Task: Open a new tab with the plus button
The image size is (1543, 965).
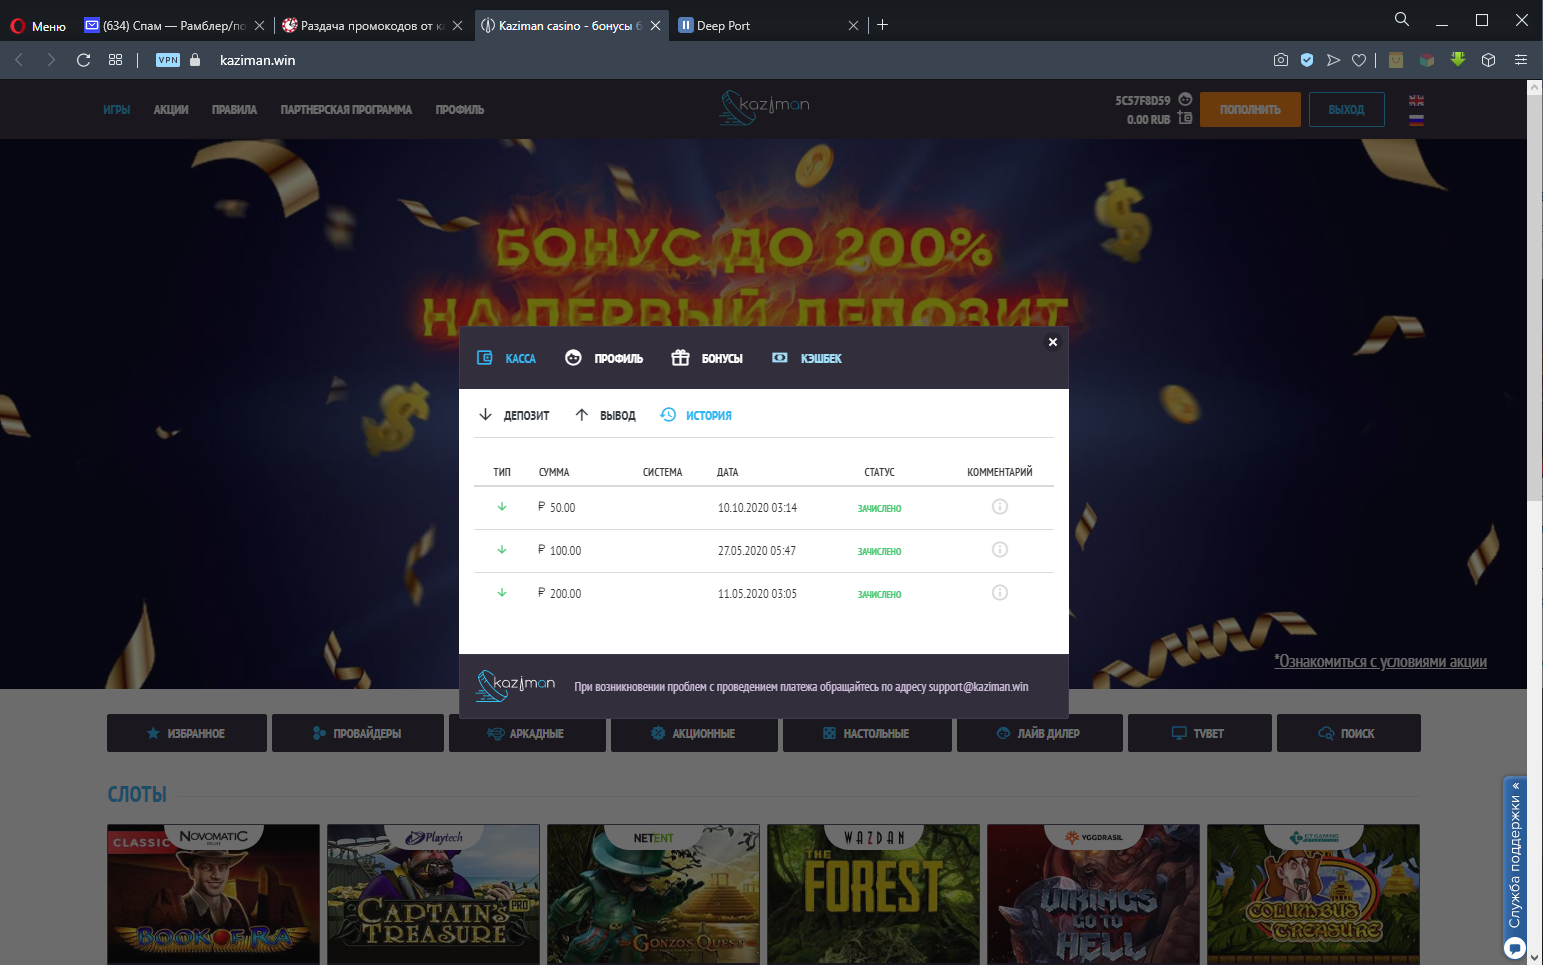Action: coord(882,25)
